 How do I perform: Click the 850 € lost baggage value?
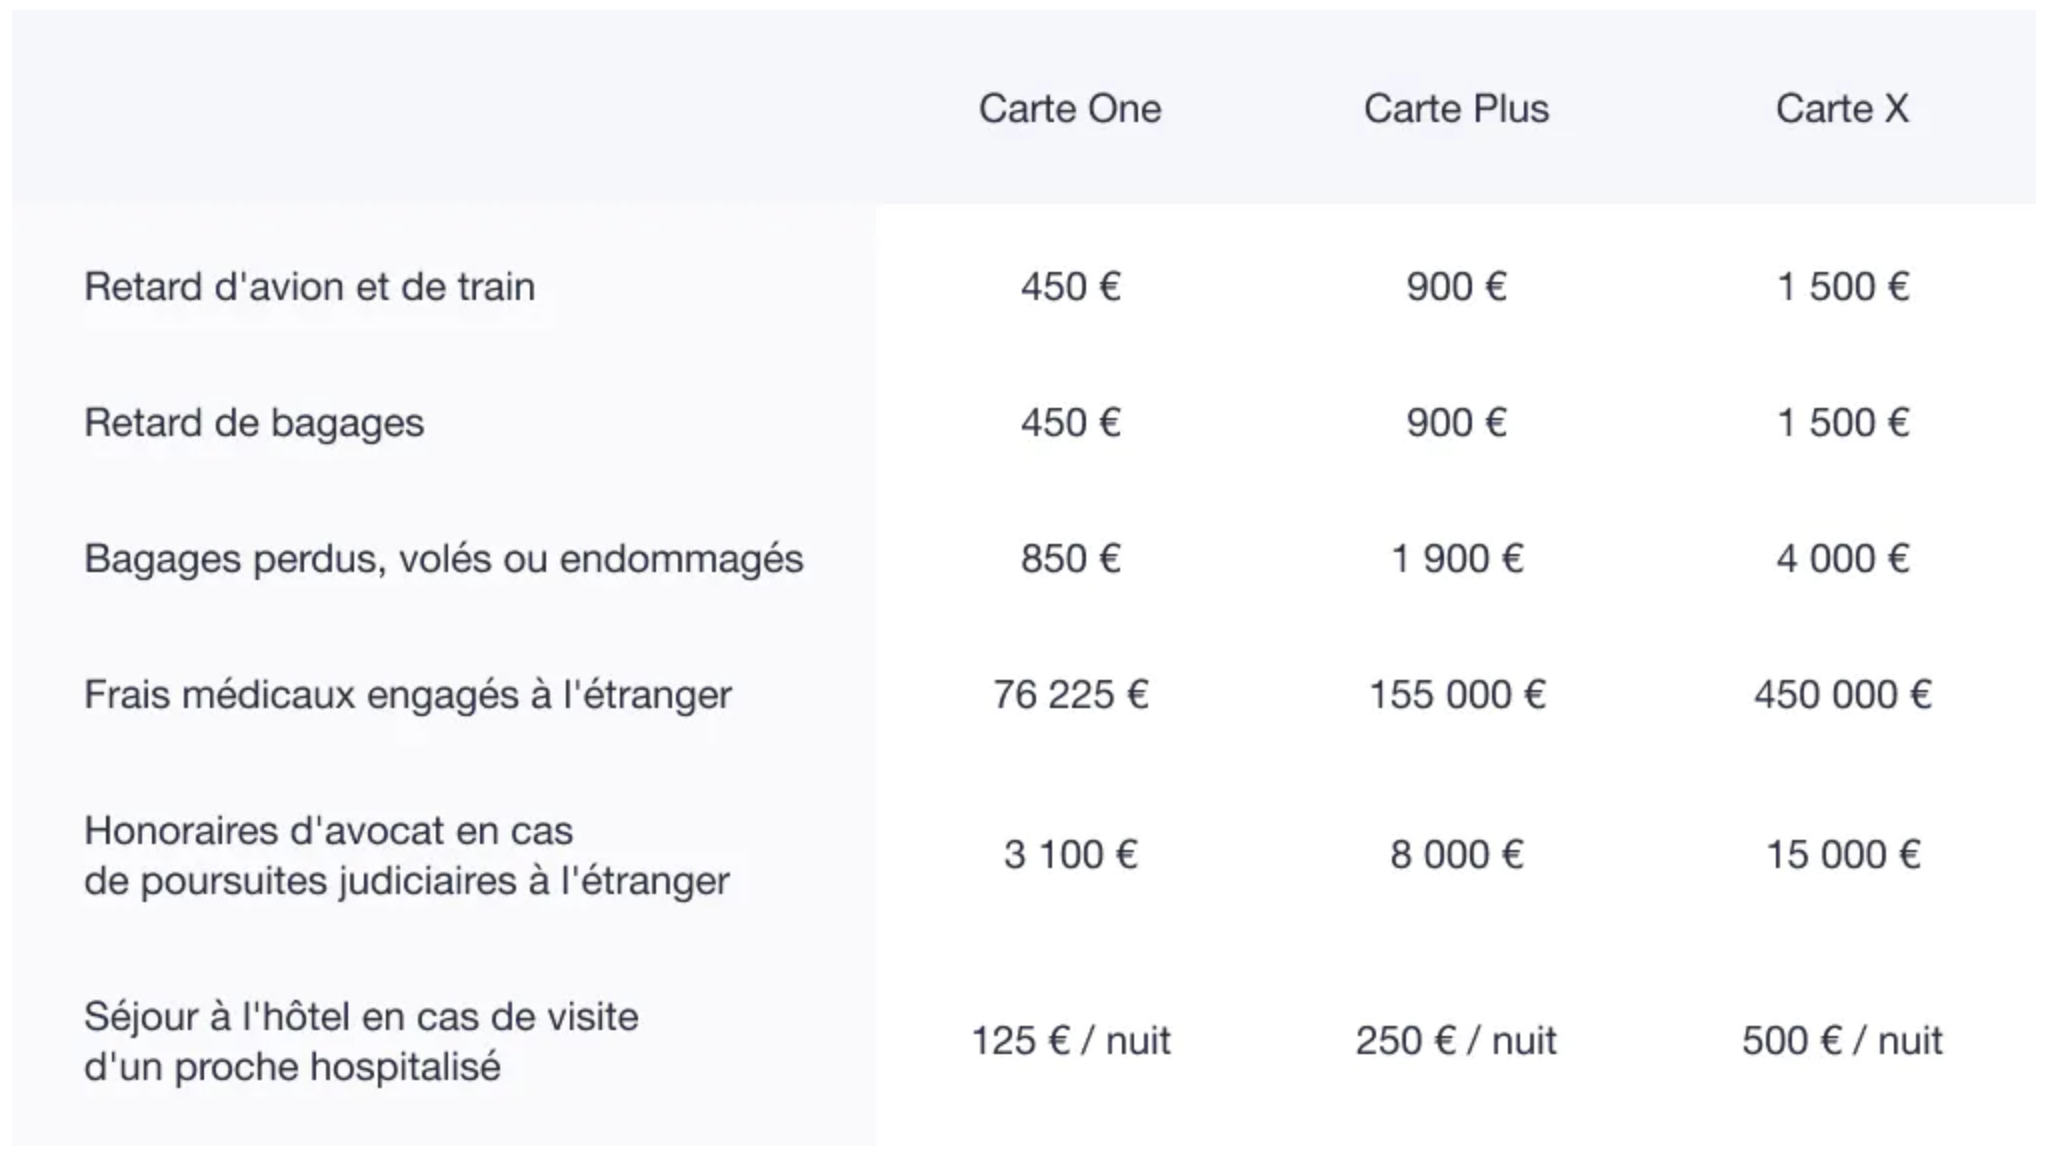click(1070, 559)
